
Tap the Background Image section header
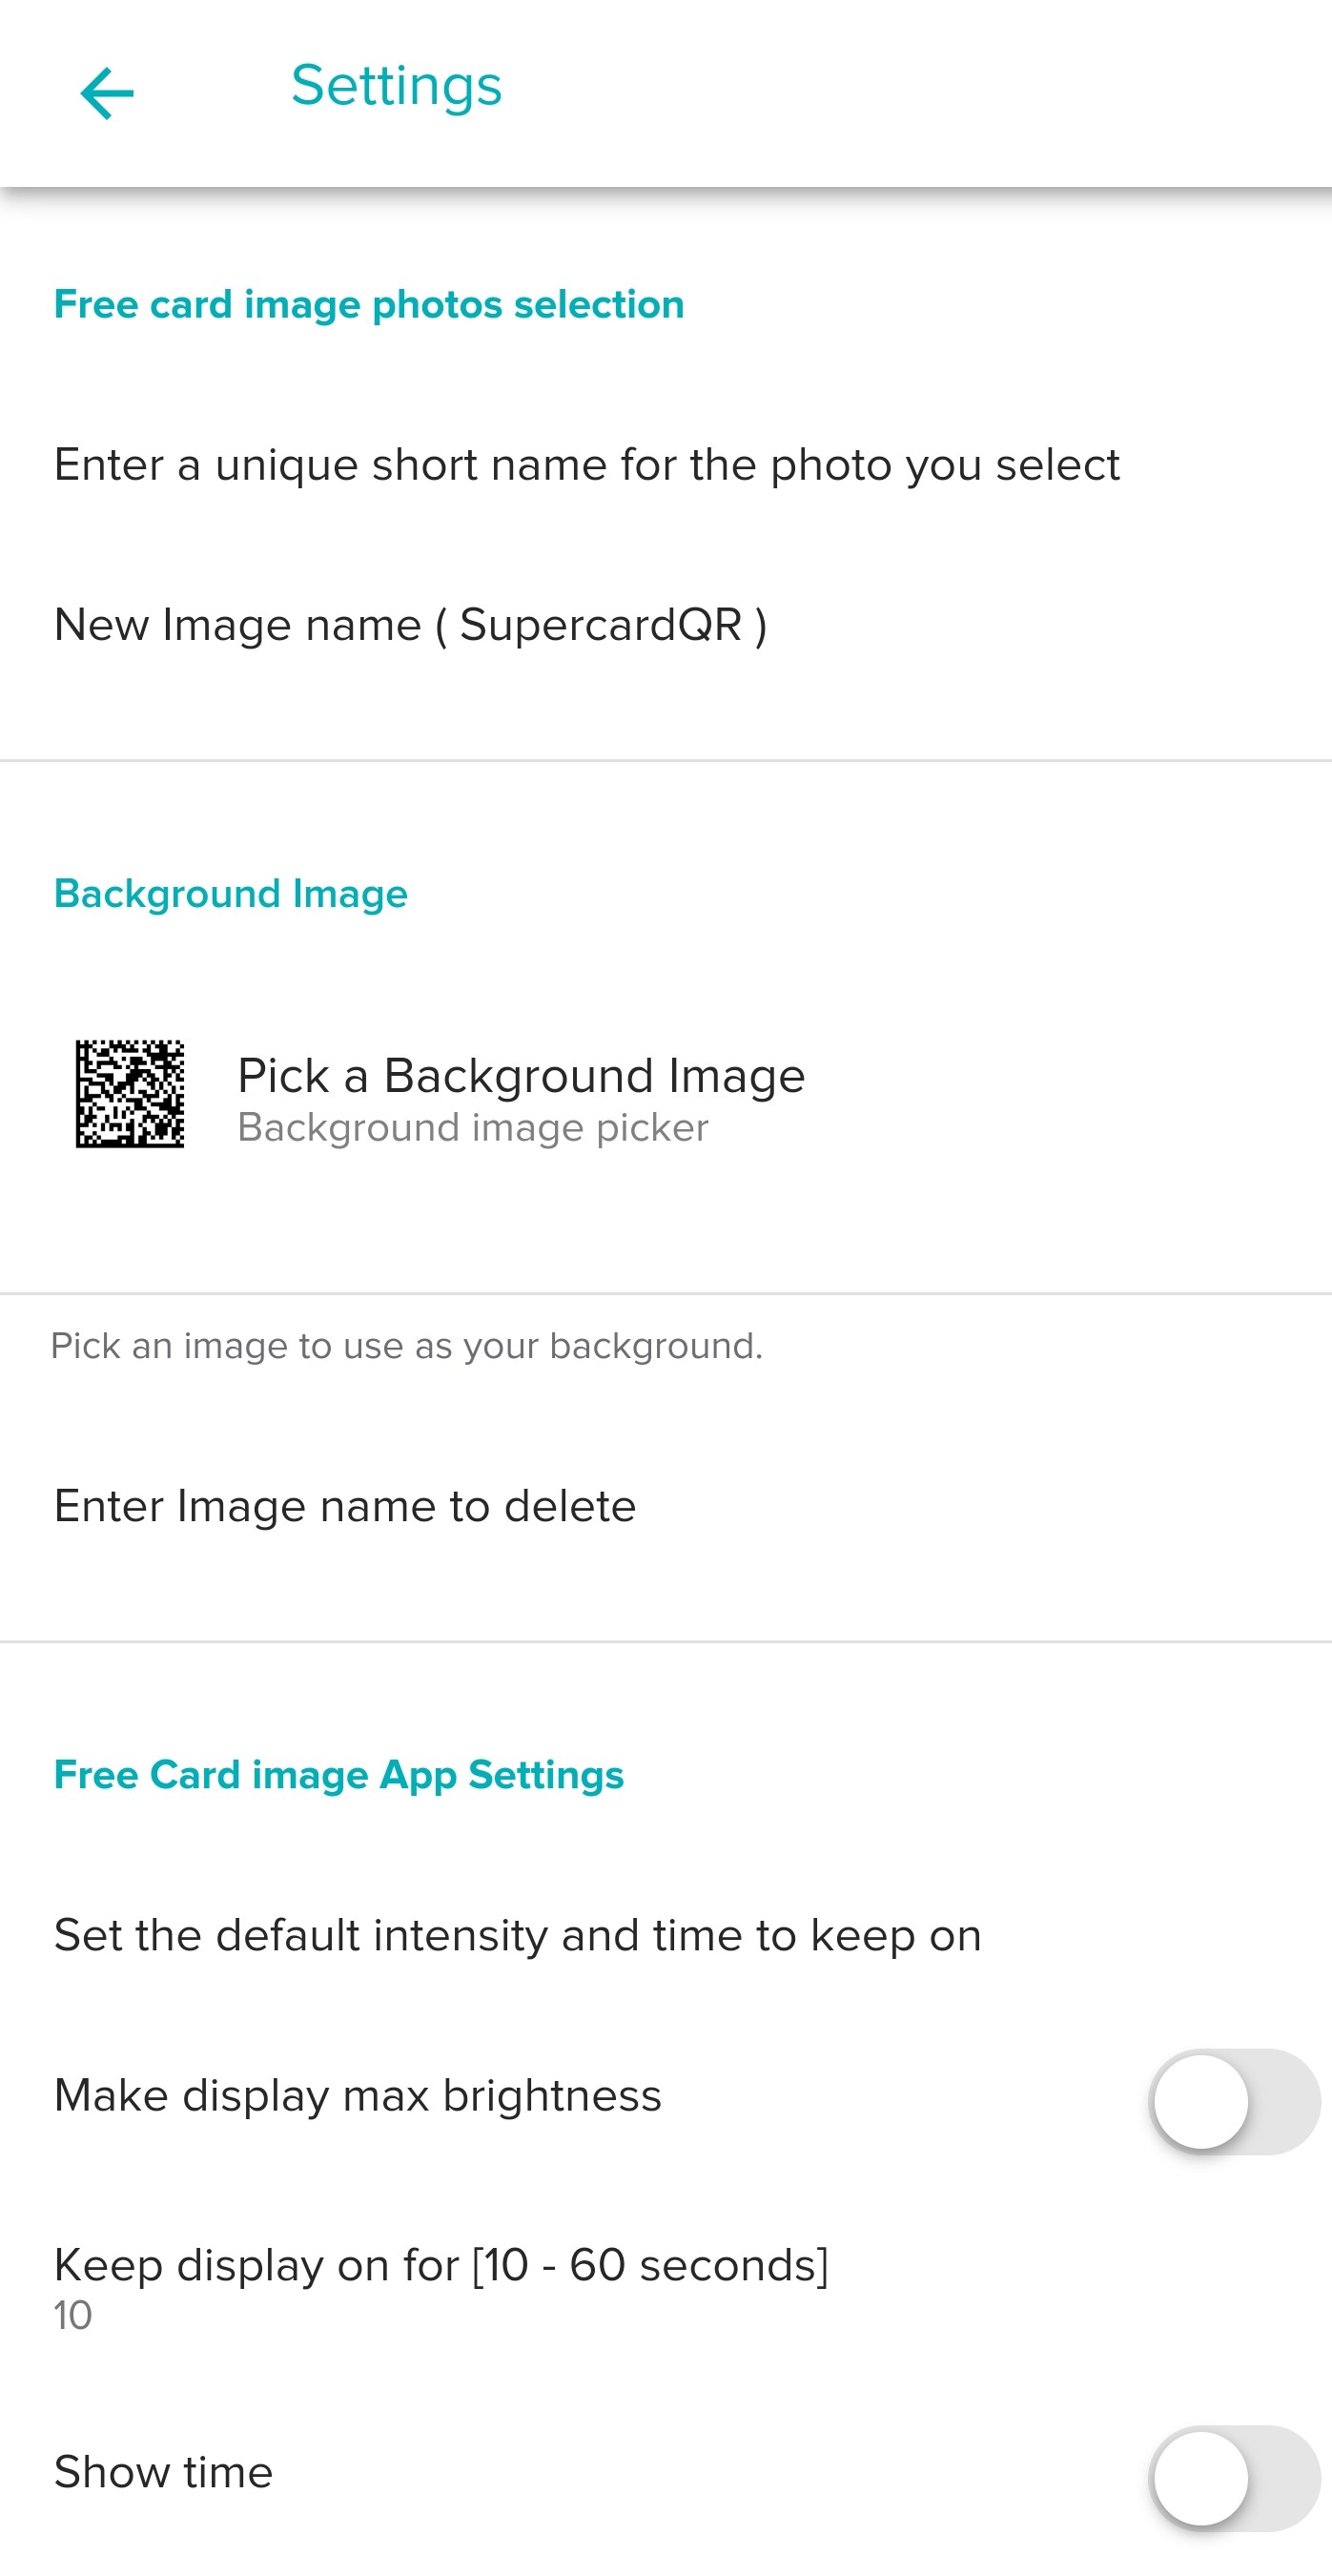231,894
